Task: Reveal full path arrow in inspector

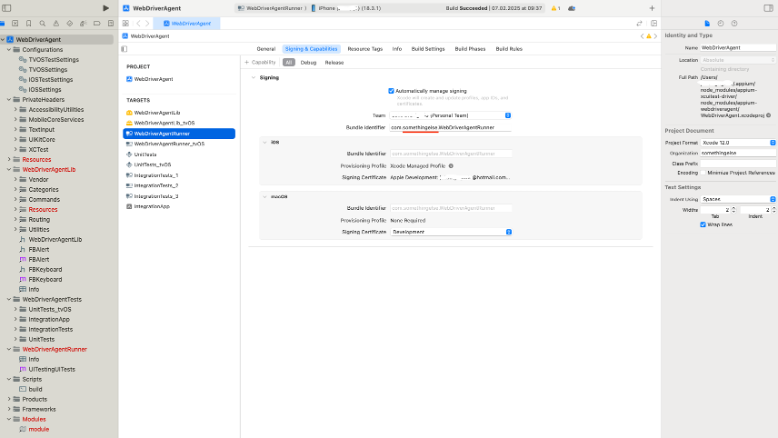Action: point(769,115)
